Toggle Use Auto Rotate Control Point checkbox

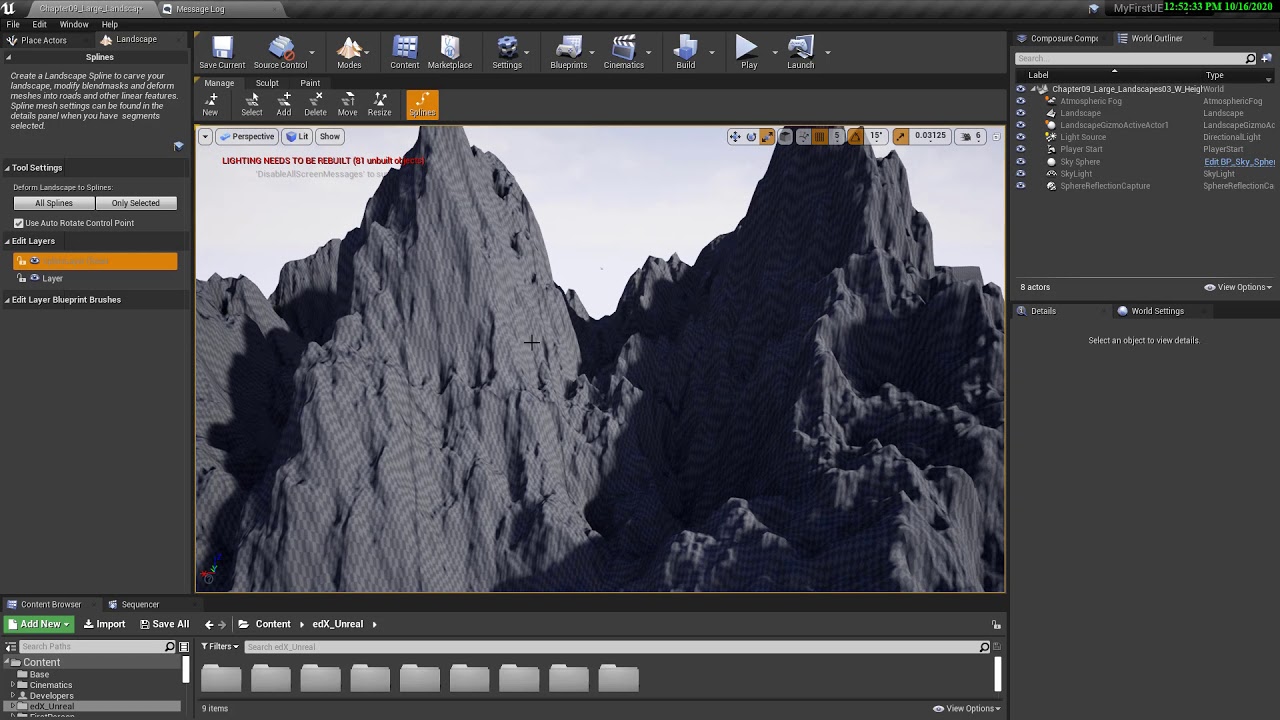(18, 223)
